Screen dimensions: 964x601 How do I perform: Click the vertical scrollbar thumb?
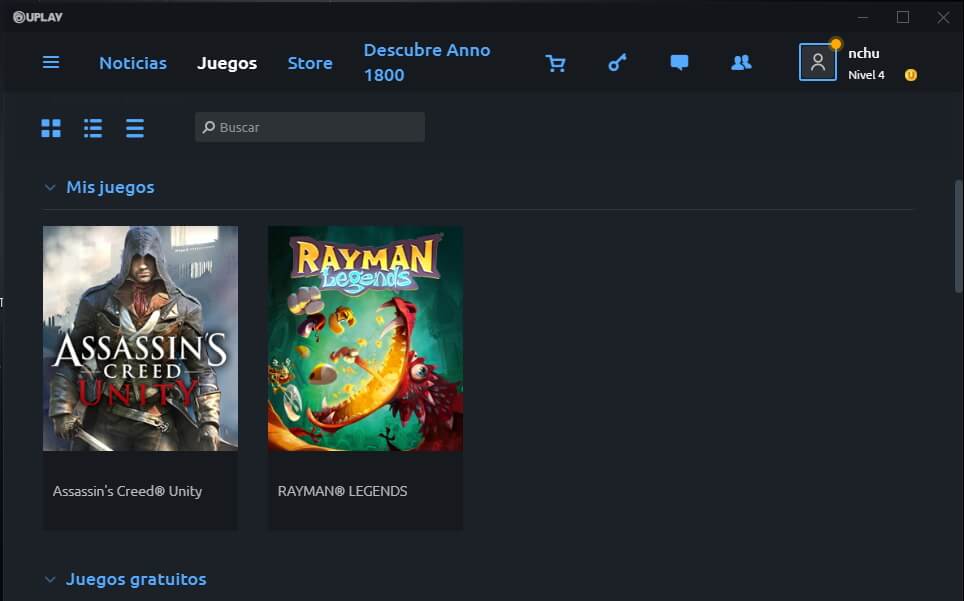point(958,236)
